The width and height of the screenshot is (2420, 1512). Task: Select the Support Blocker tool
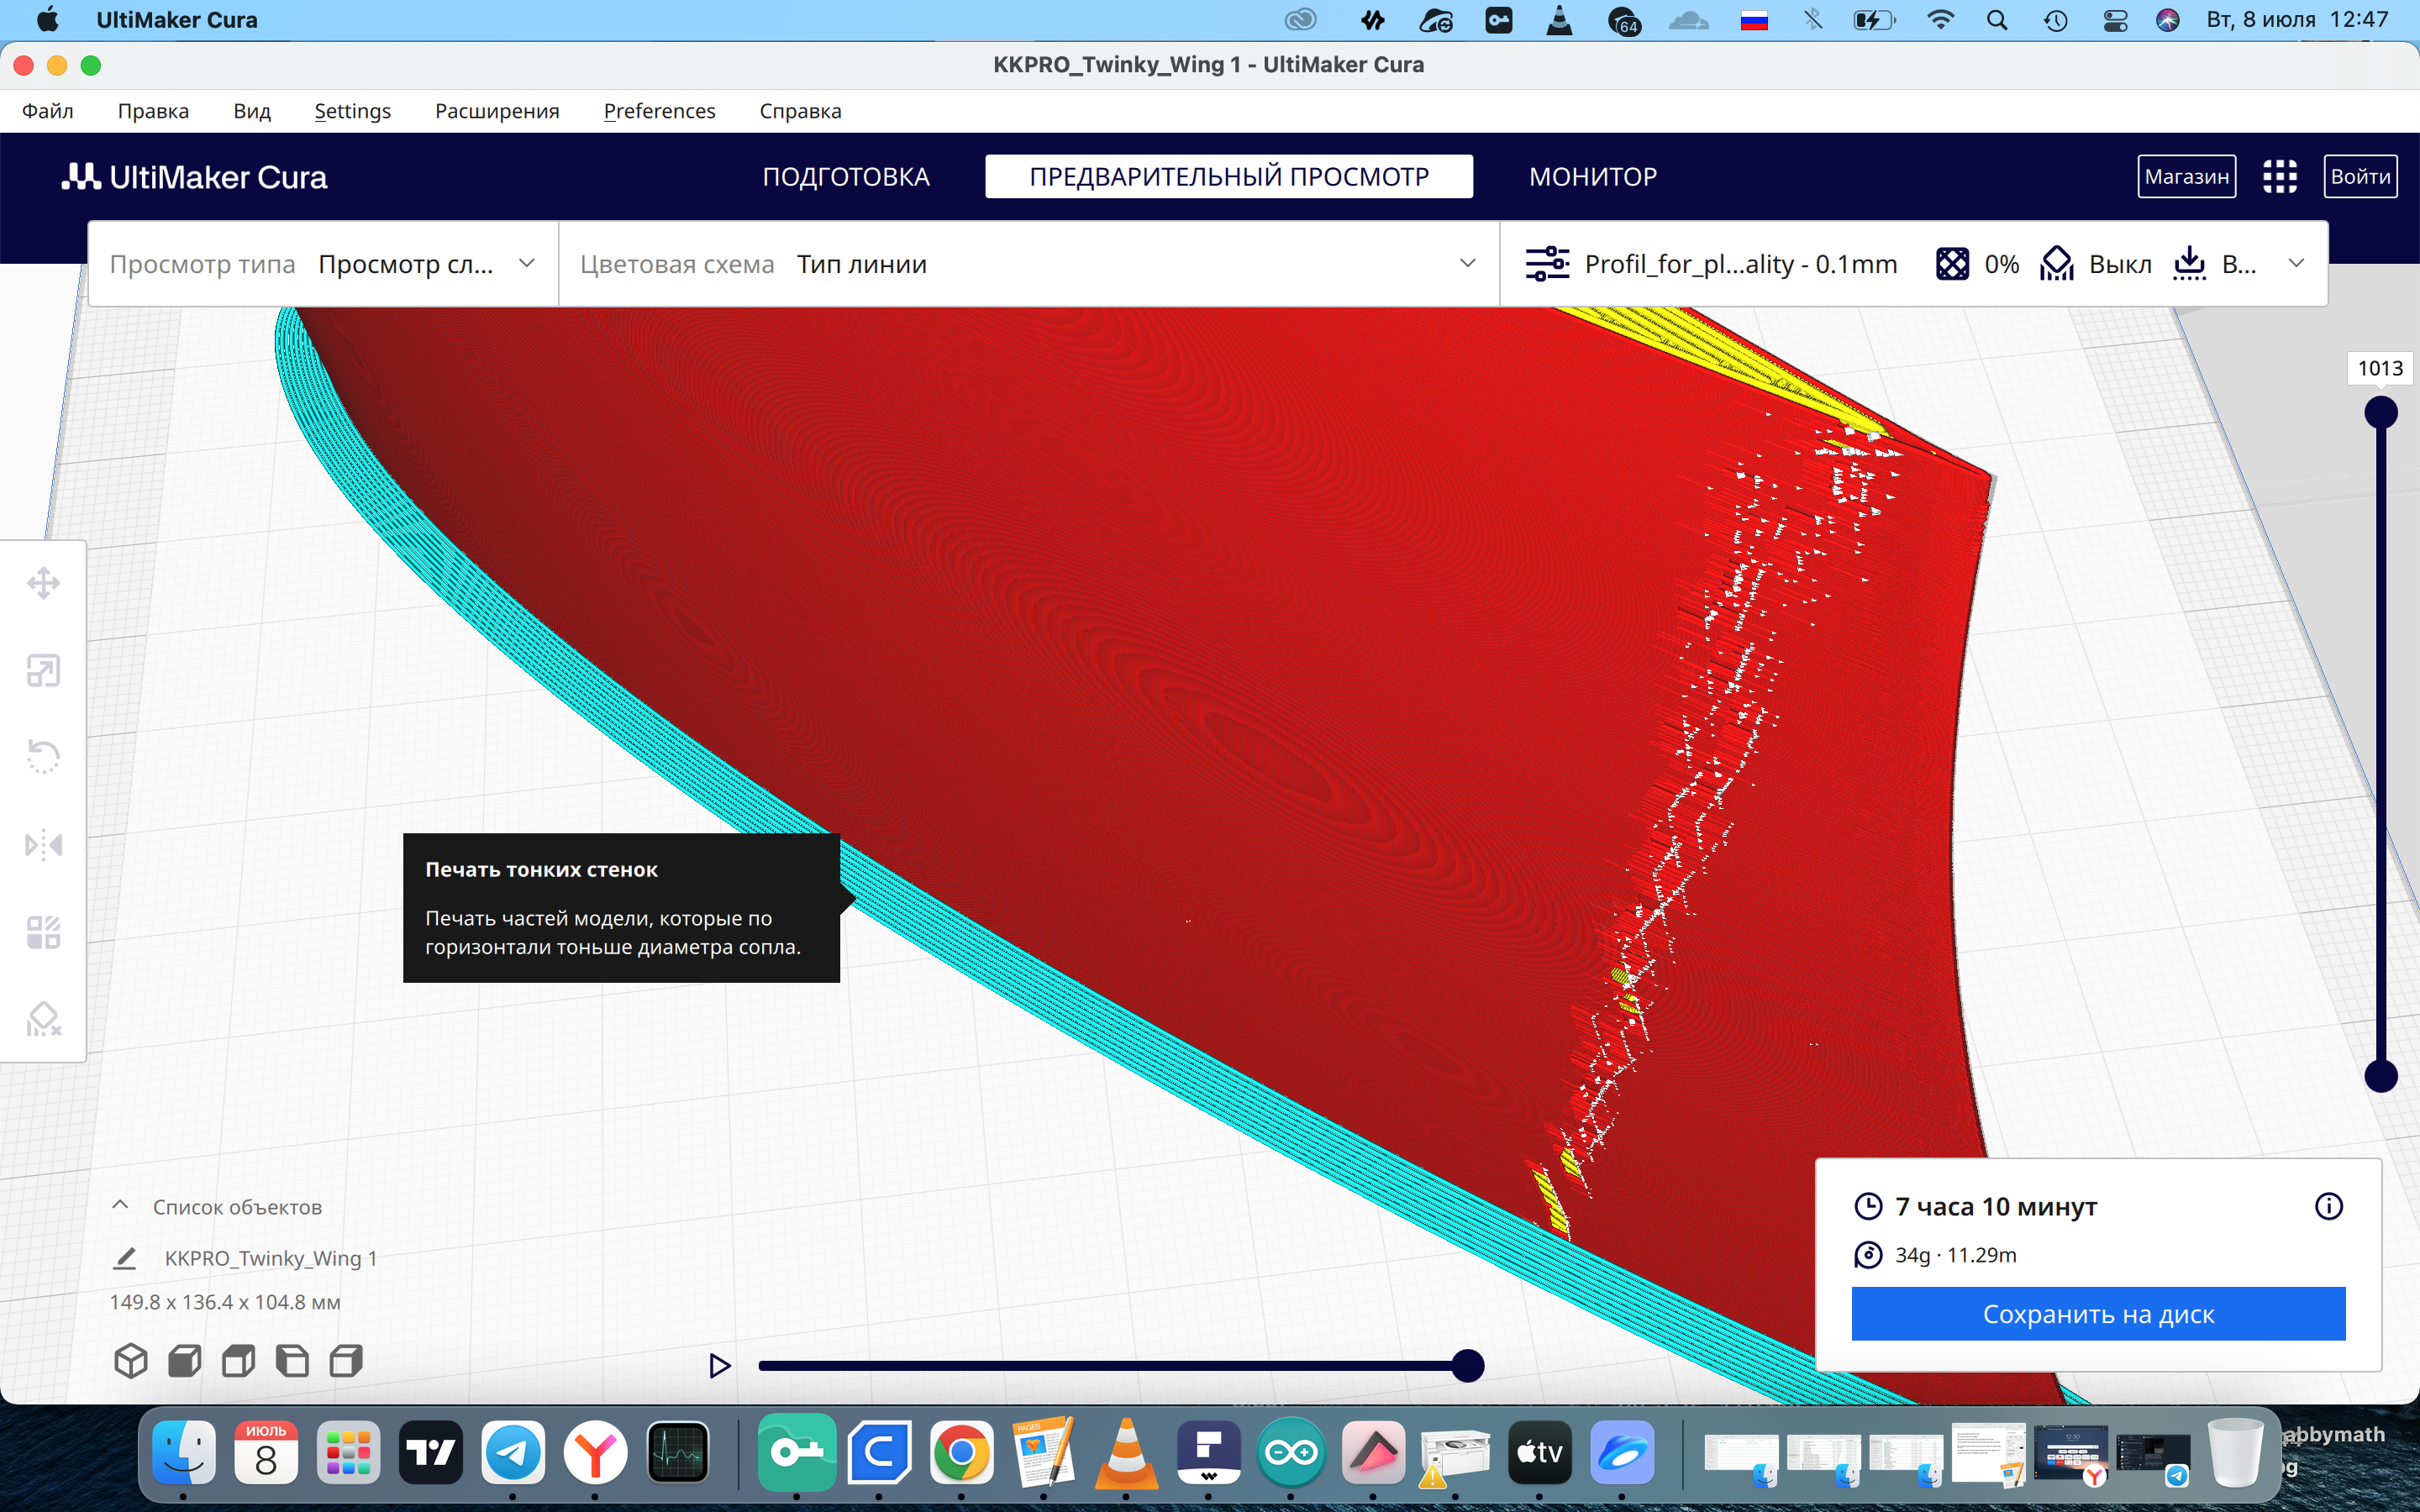coord(43,1020)
